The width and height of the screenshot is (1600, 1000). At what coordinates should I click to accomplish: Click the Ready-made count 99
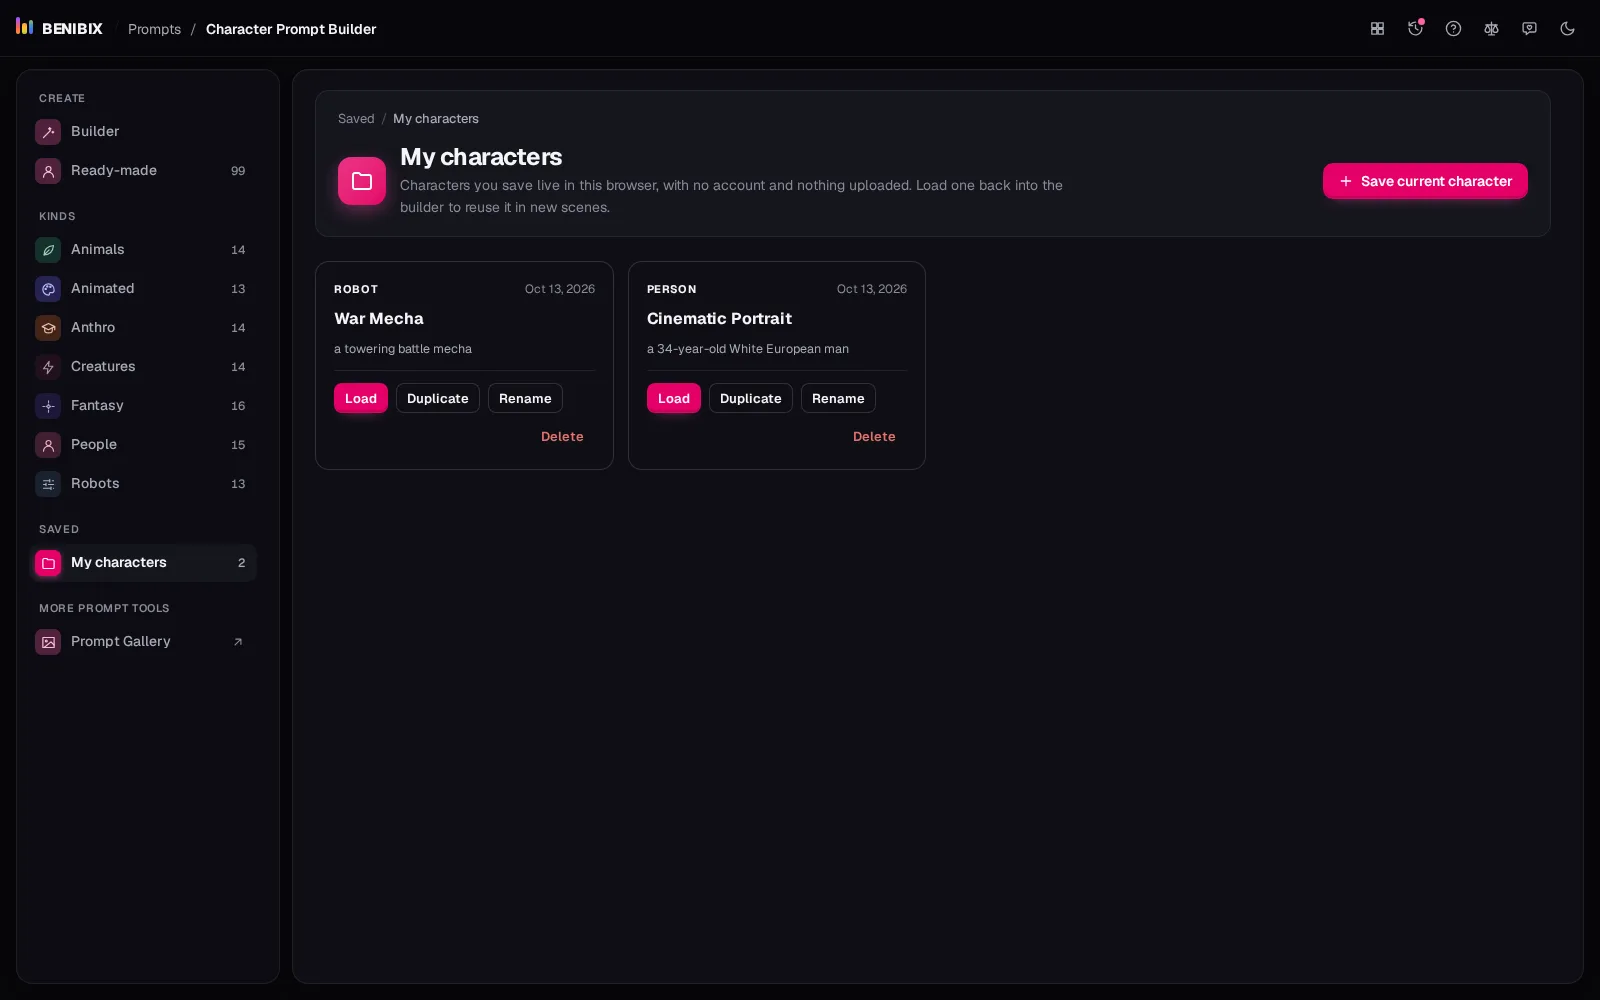[x=238, y=171]
